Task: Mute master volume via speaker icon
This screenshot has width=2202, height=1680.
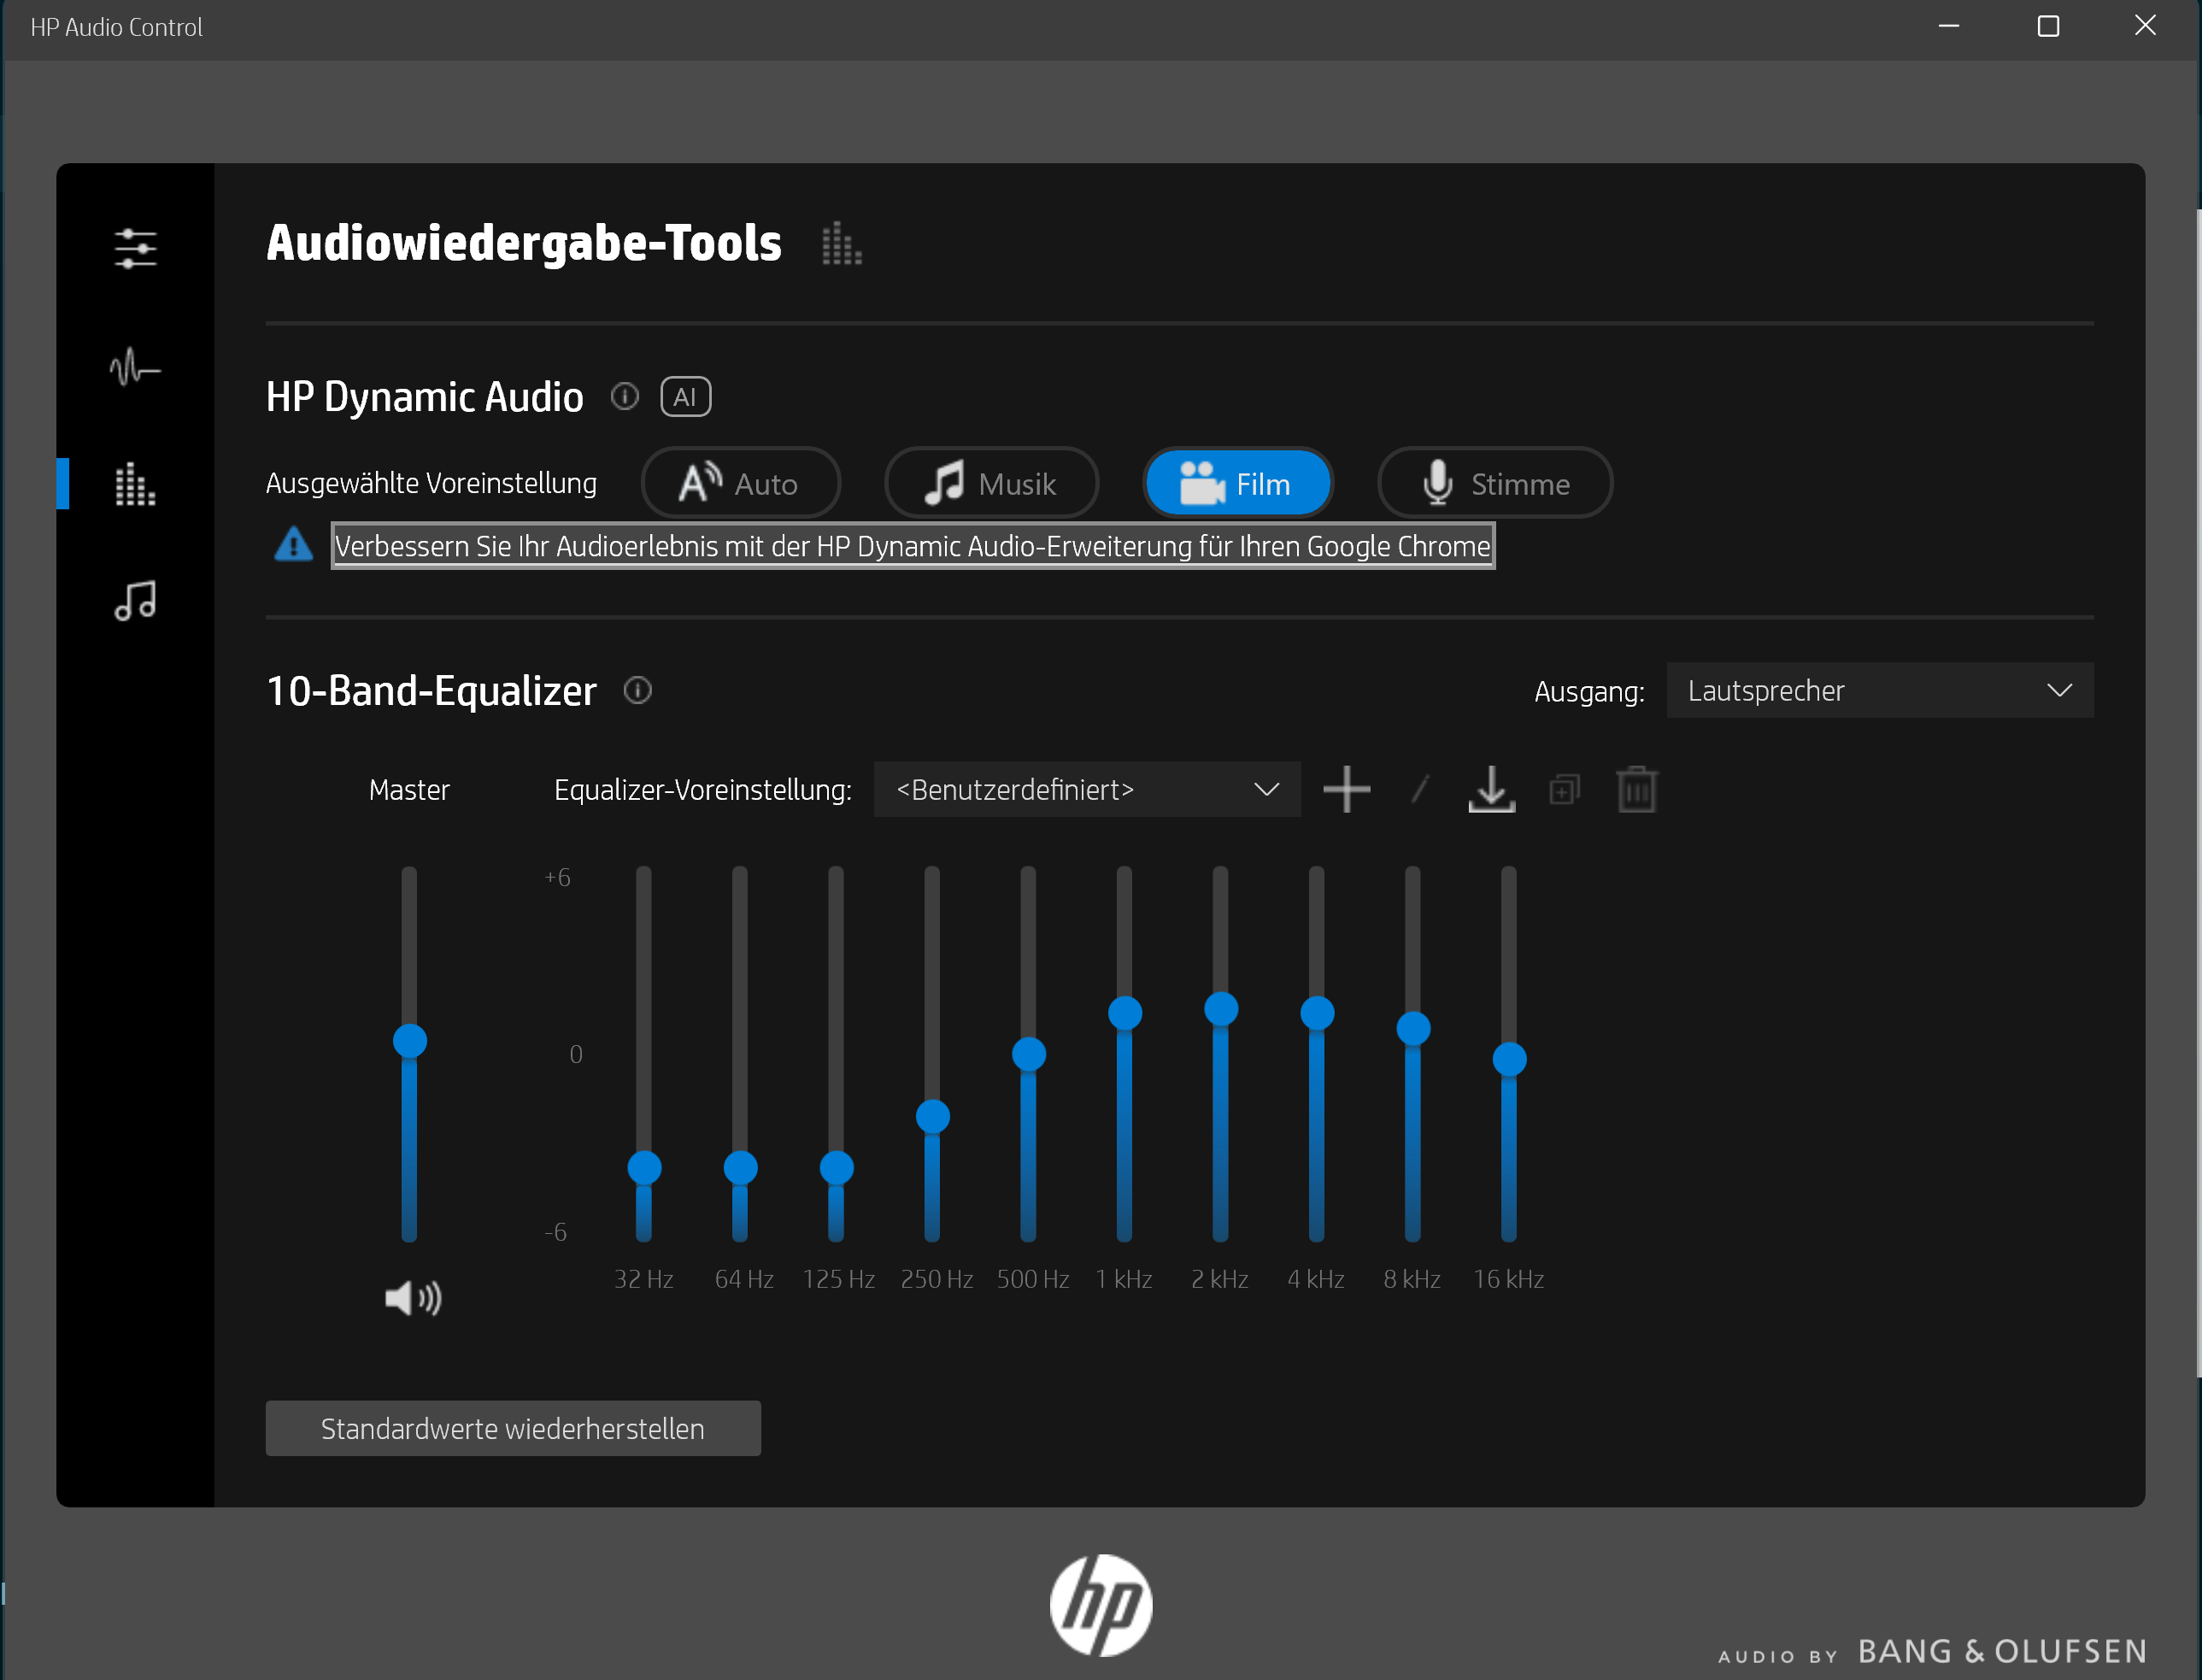Action: point(412,1298)
